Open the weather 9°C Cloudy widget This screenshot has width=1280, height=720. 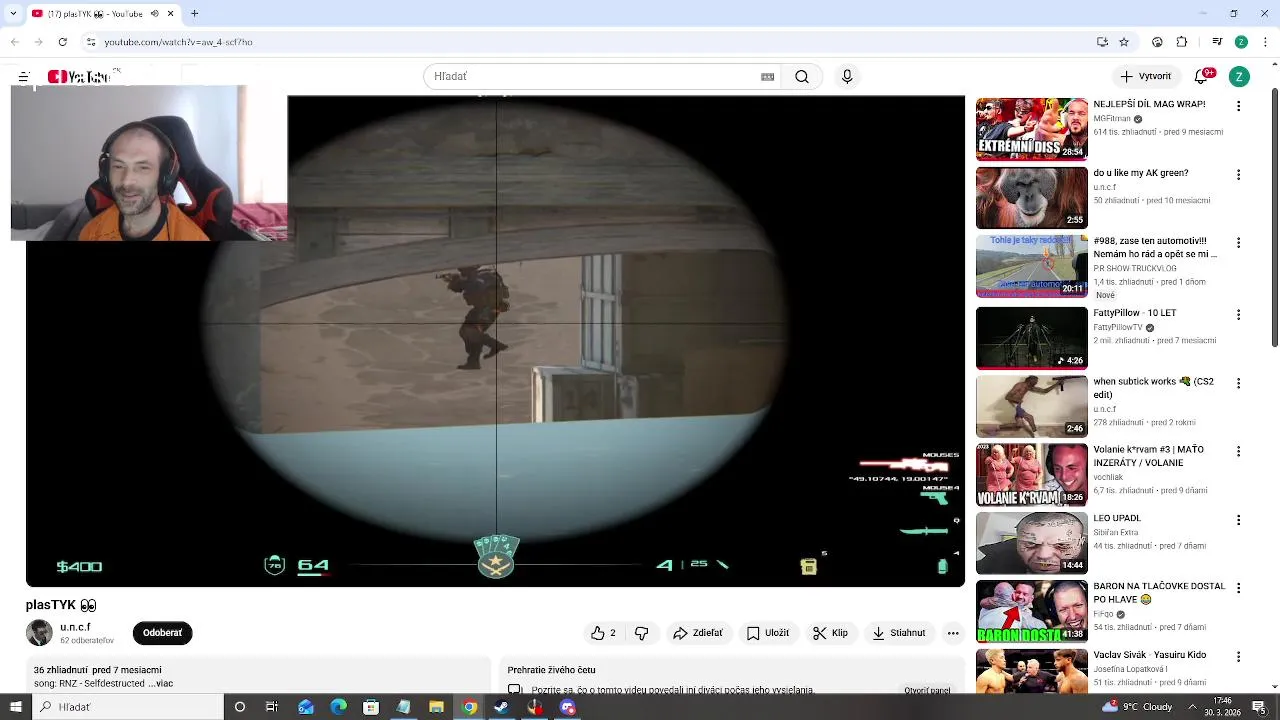1137,707
